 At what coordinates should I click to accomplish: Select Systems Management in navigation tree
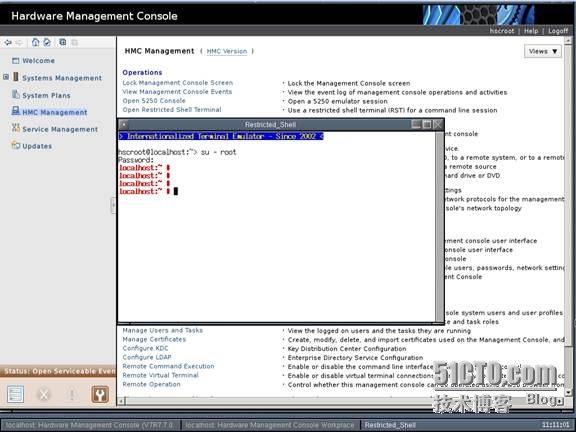click(x=62, y=78)
